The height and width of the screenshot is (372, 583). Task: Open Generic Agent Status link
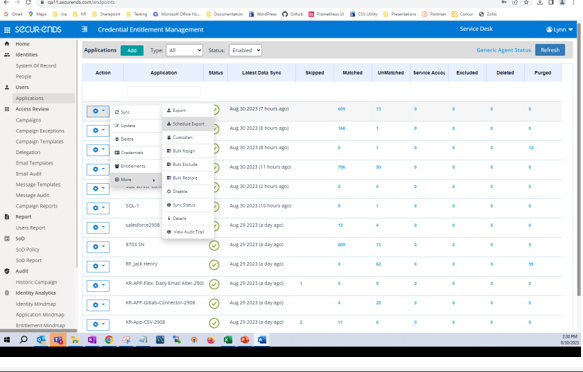tap(503, 50)
